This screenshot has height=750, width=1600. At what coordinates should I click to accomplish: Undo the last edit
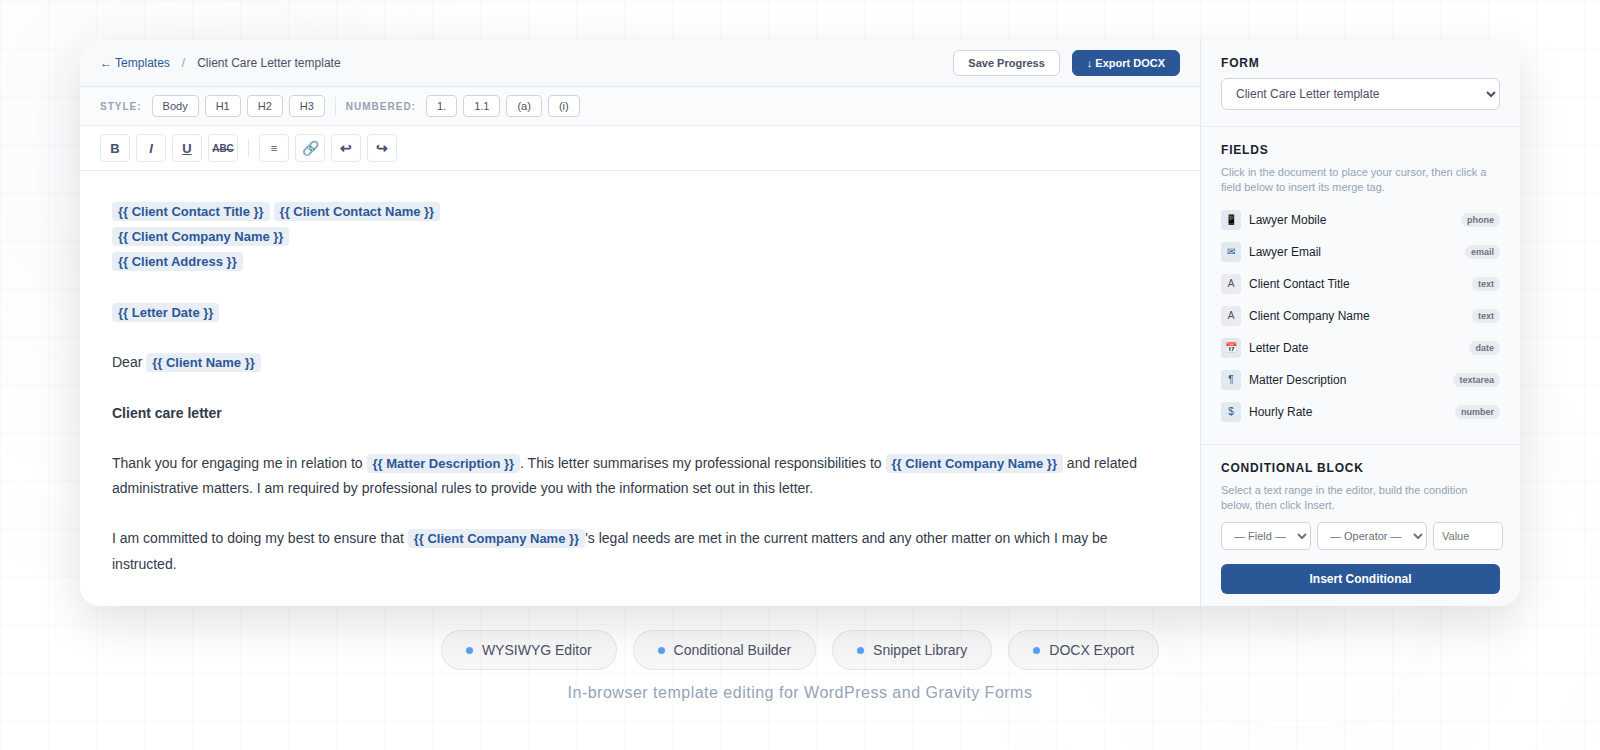click(346, 148)
